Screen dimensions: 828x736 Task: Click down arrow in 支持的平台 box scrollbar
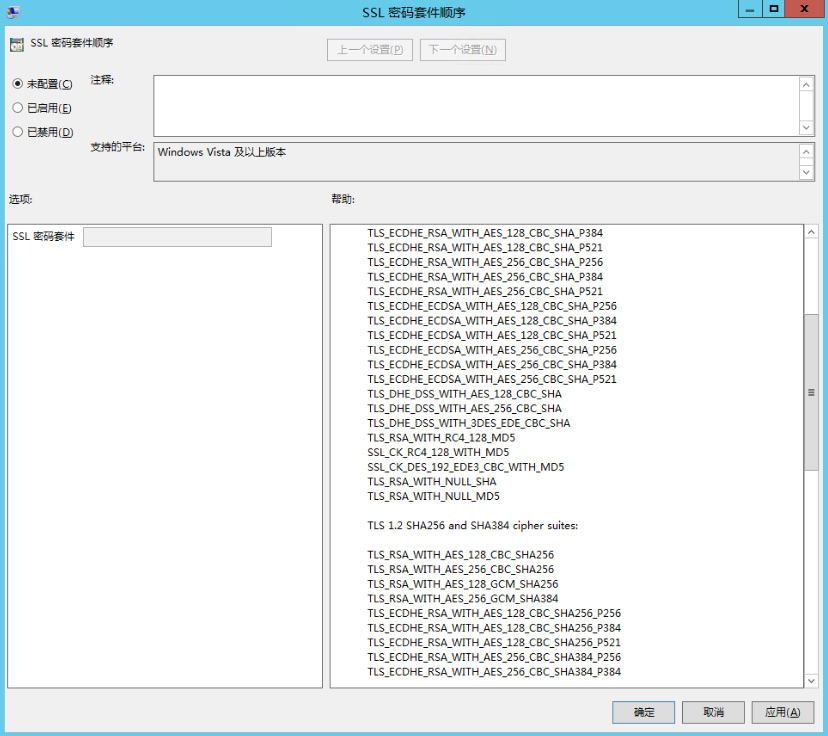click(807, 173)
